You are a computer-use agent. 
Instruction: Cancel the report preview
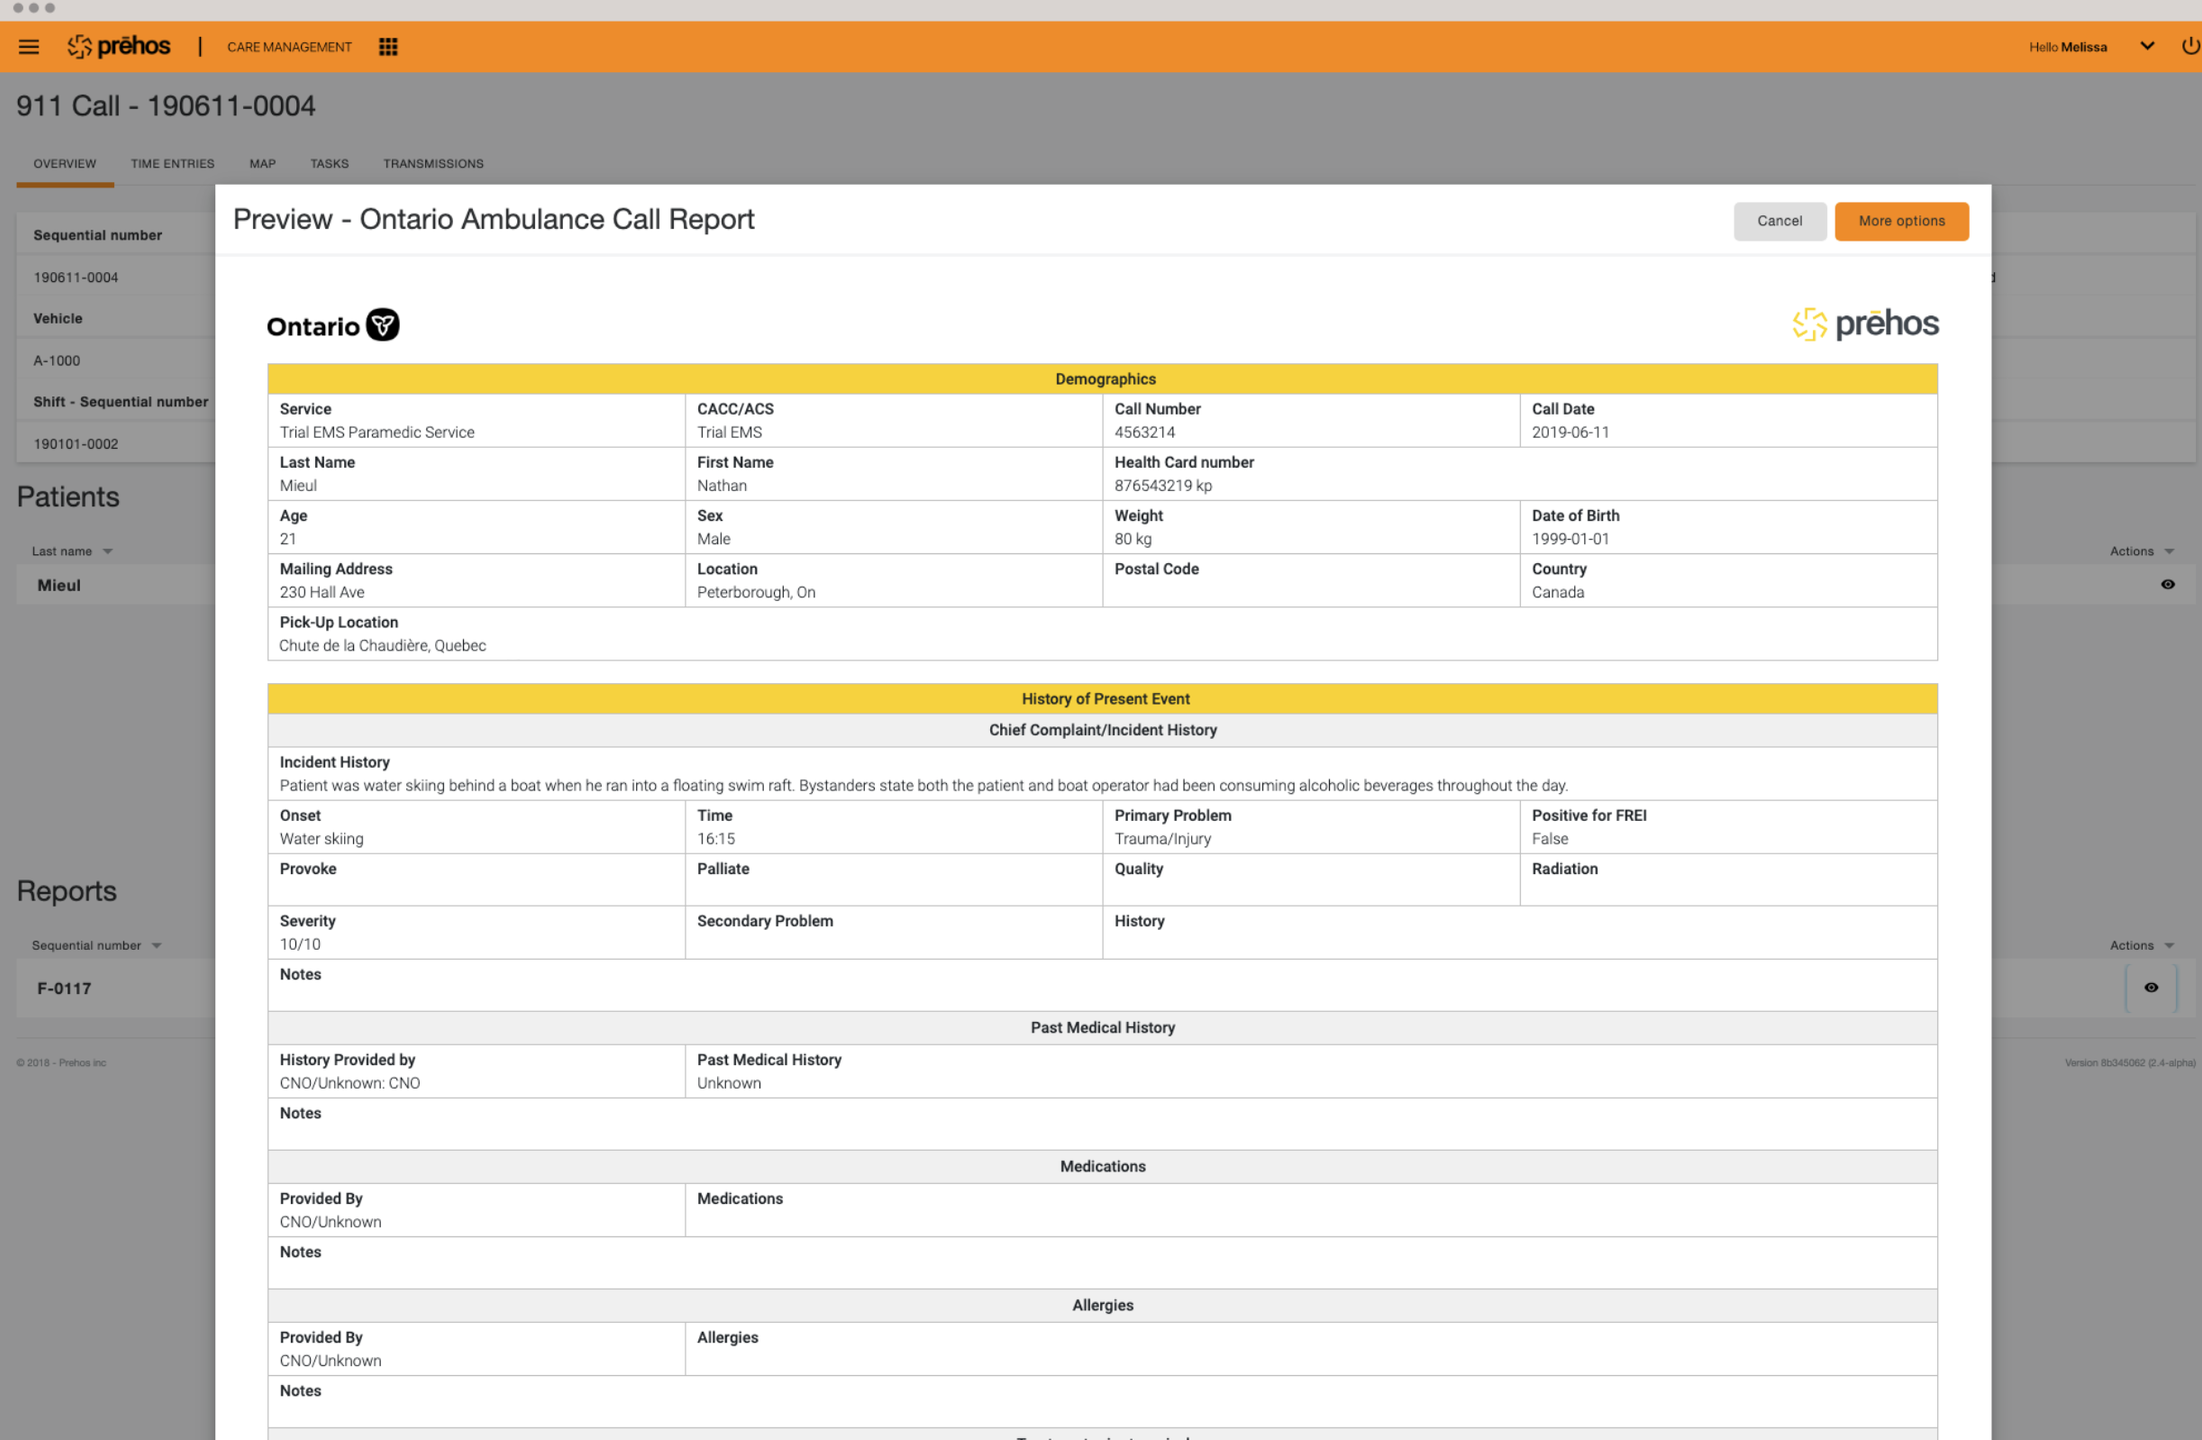coord(1779,221)
